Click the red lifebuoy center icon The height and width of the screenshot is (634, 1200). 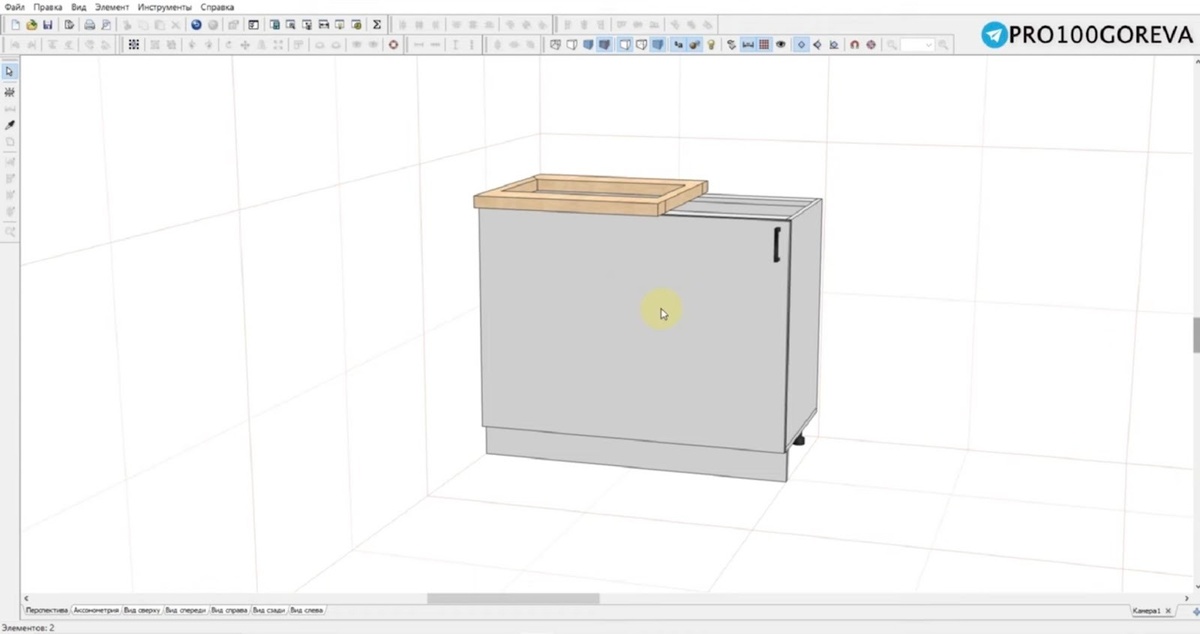[393, 45]
